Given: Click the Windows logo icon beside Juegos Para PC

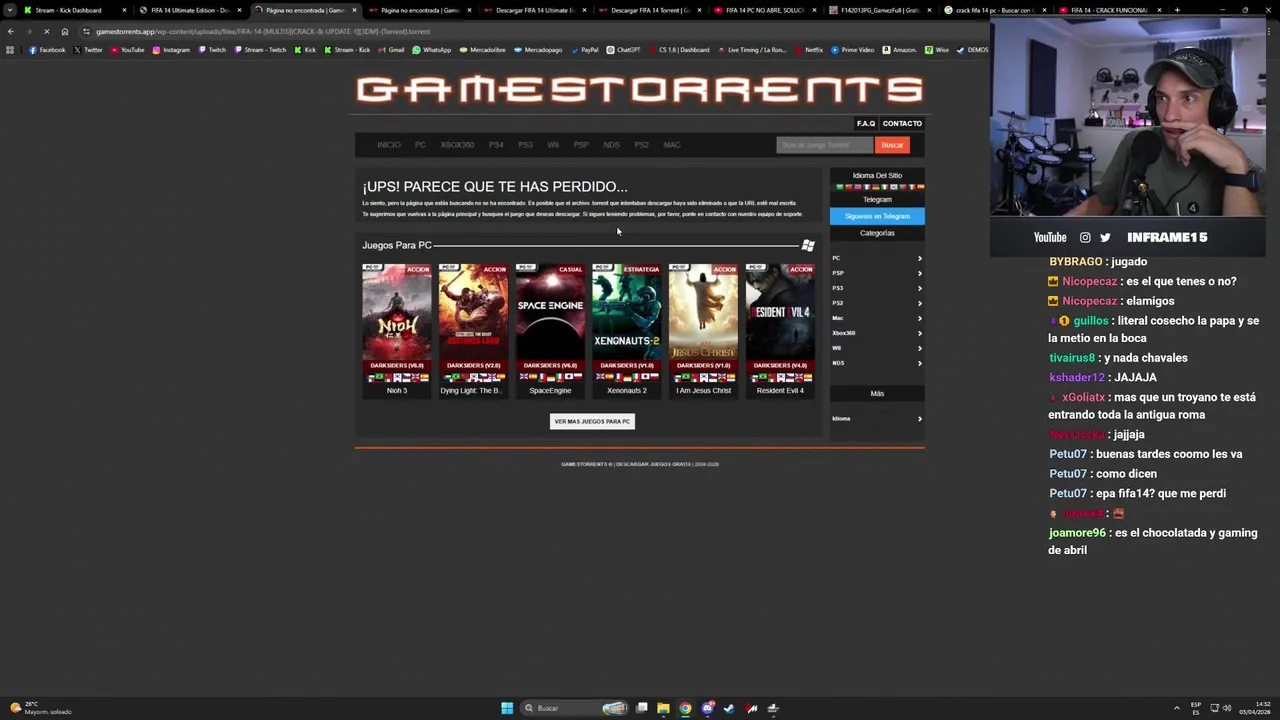Looking at the screenshot, I should click(x=808, y=245).
